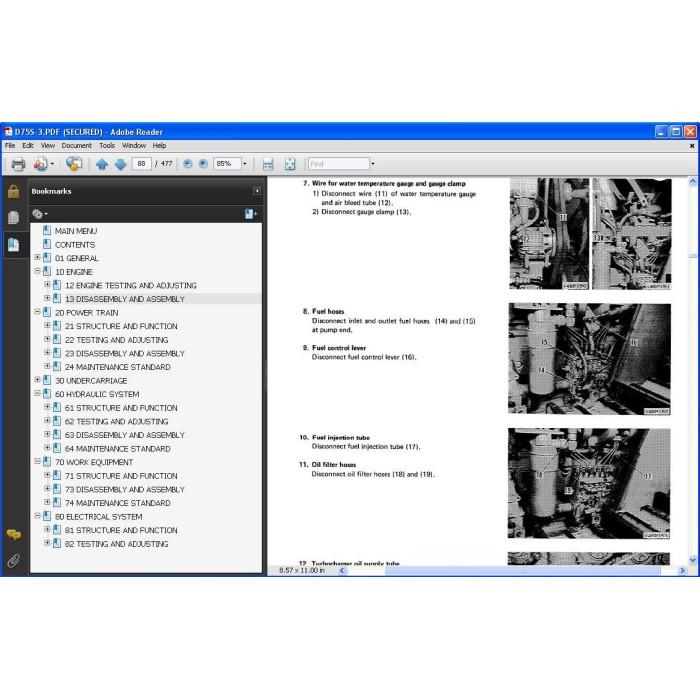Expand 12 ENGINE TESTING AND ADJUSTING

(47, 284)
